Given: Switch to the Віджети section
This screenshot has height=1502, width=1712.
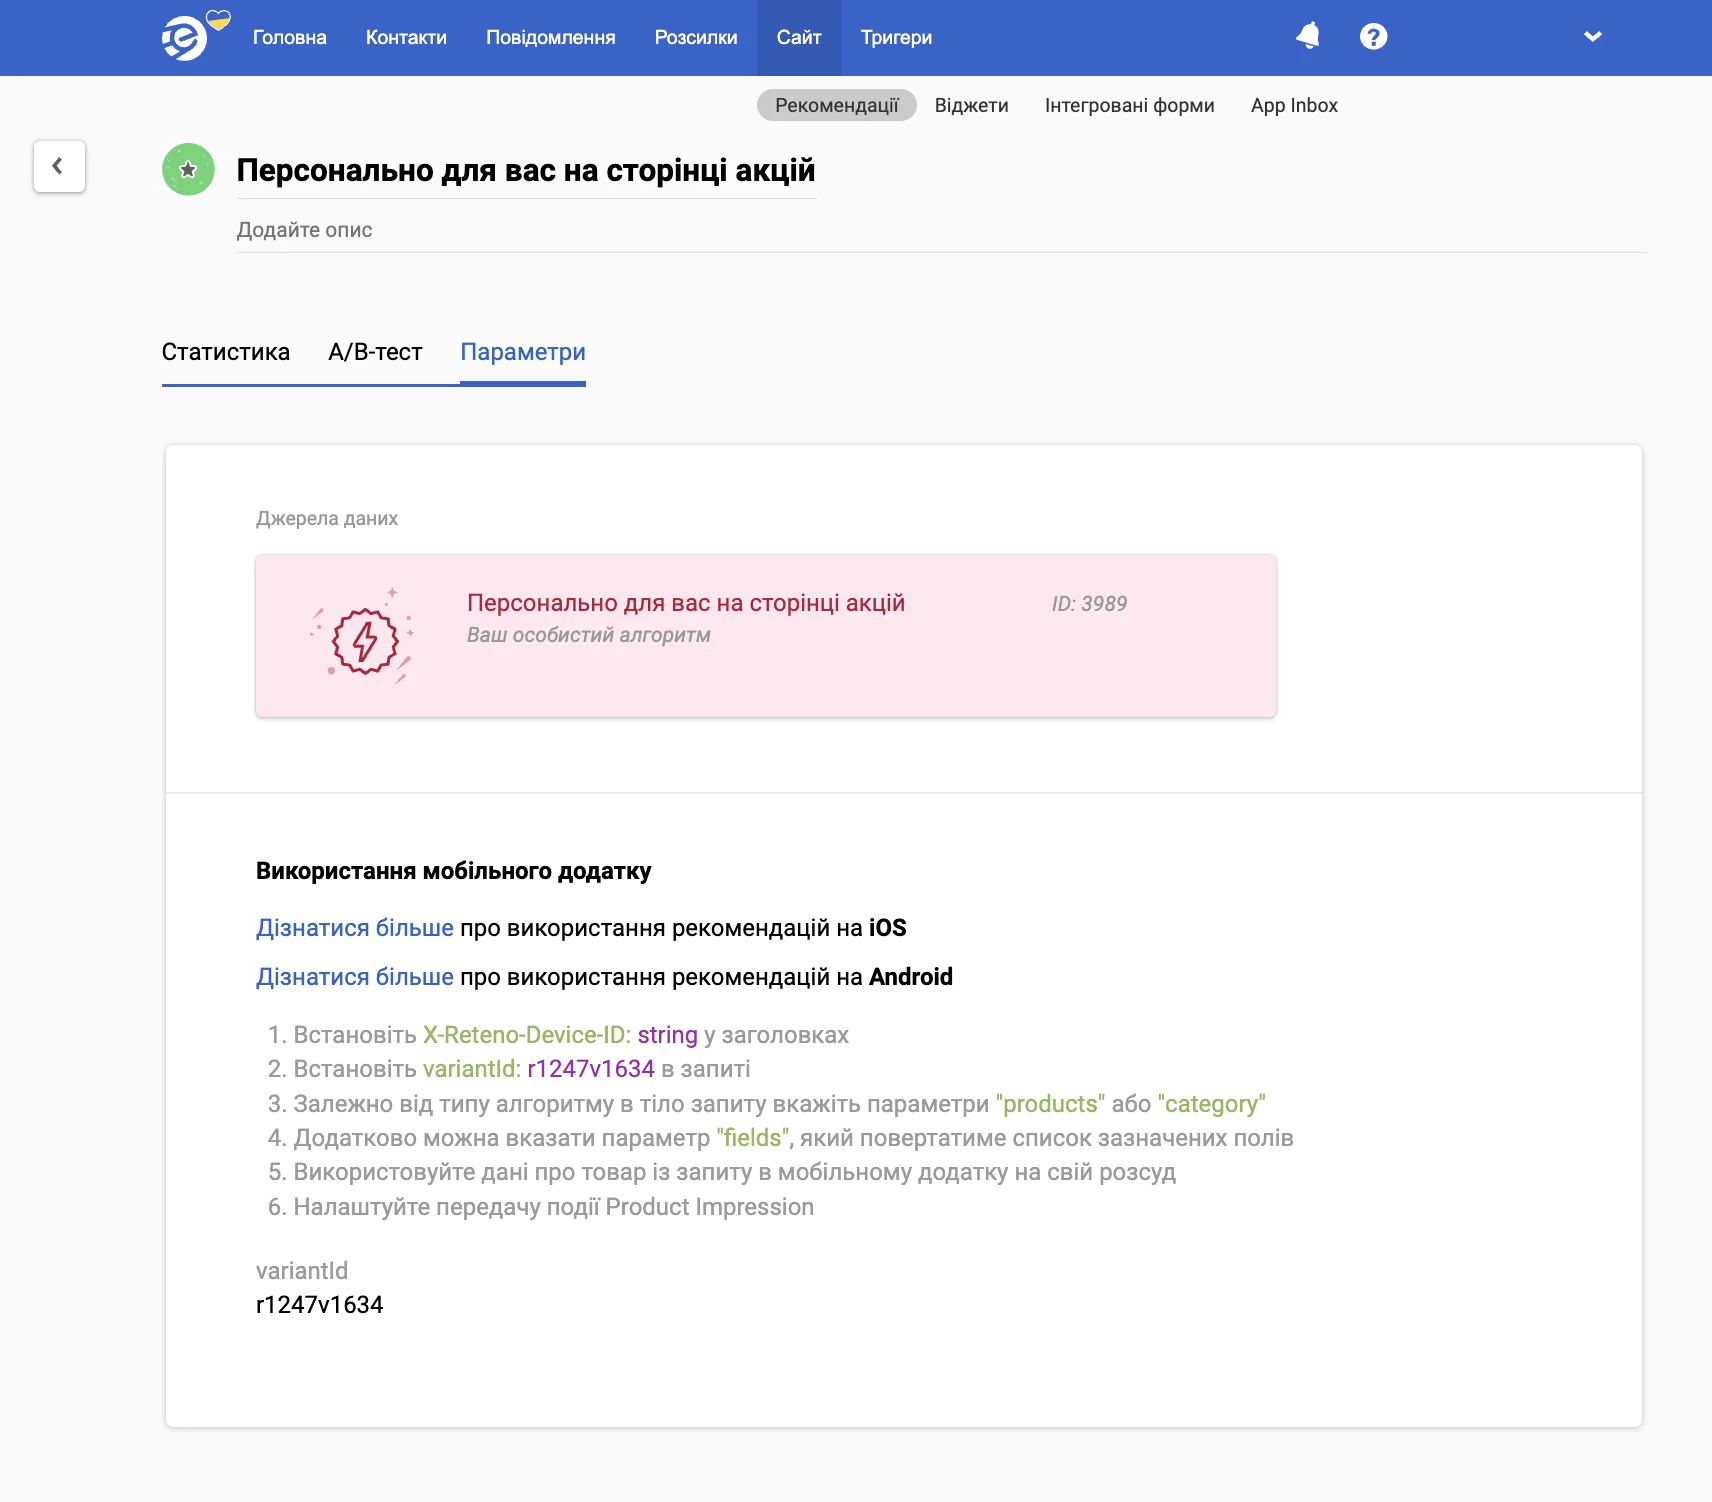Looking at the screenshot, I should (x=971, y=106).
